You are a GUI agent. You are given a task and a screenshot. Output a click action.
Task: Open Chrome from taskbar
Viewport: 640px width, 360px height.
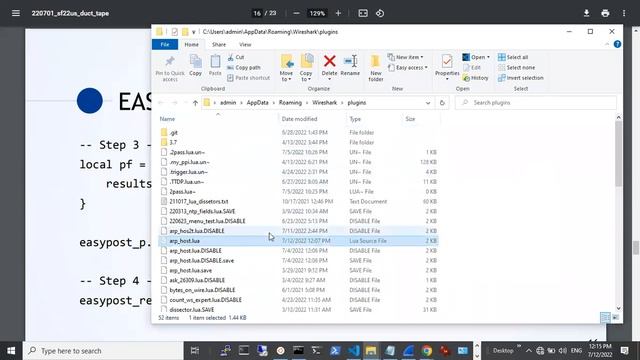[x=427, y=351]
